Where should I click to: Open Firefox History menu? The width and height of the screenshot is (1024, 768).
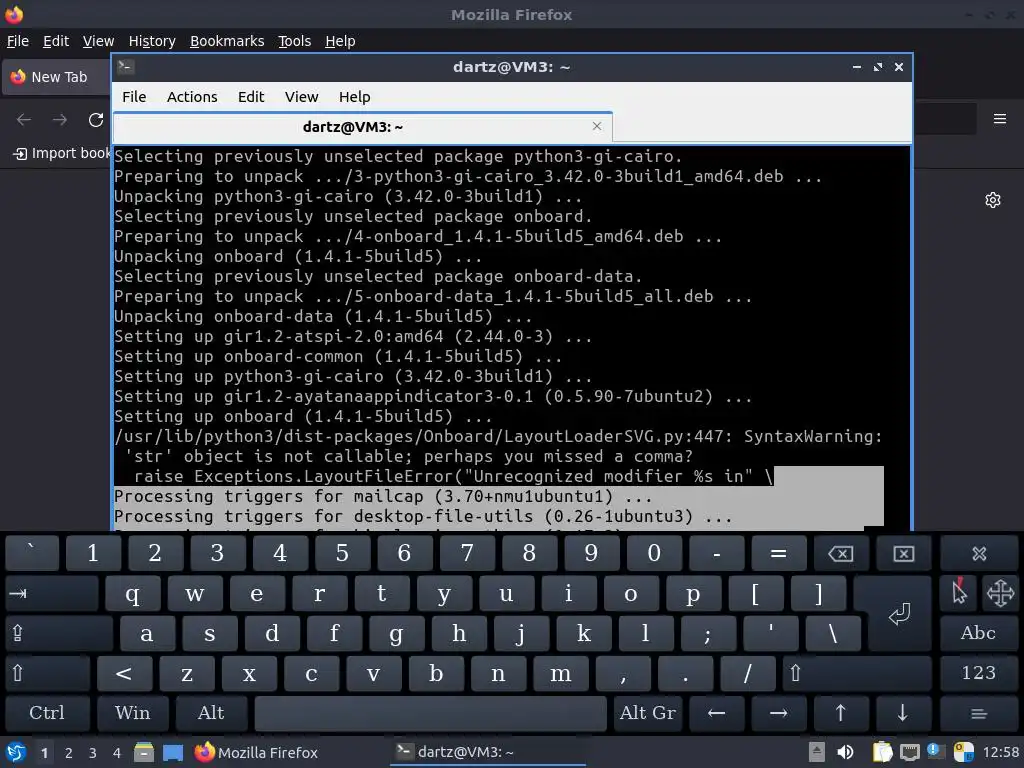pos(152,41)
